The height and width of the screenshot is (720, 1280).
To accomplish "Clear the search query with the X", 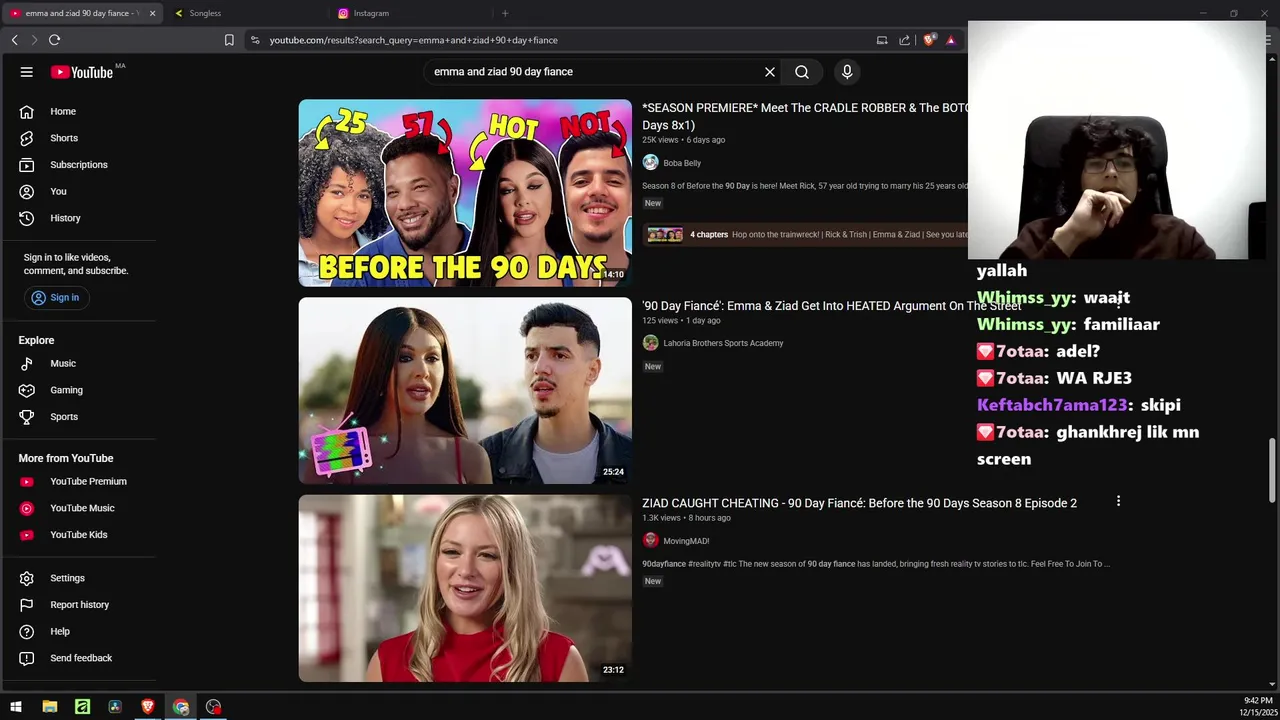I will (770, 72).
